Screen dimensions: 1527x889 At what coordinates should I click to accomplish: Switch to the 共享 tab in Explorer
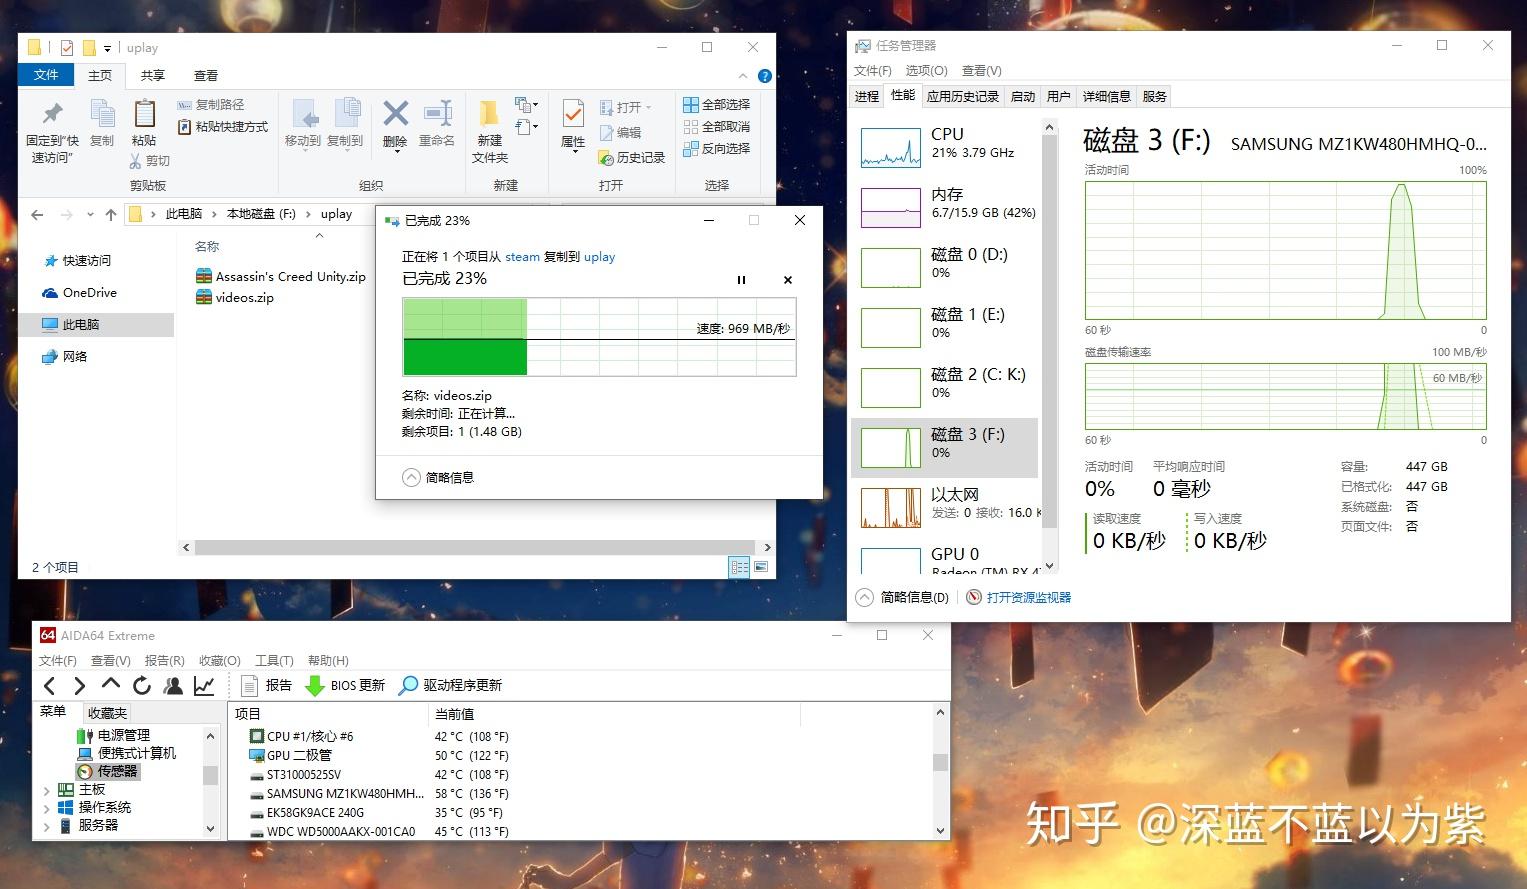coord(152,75)
